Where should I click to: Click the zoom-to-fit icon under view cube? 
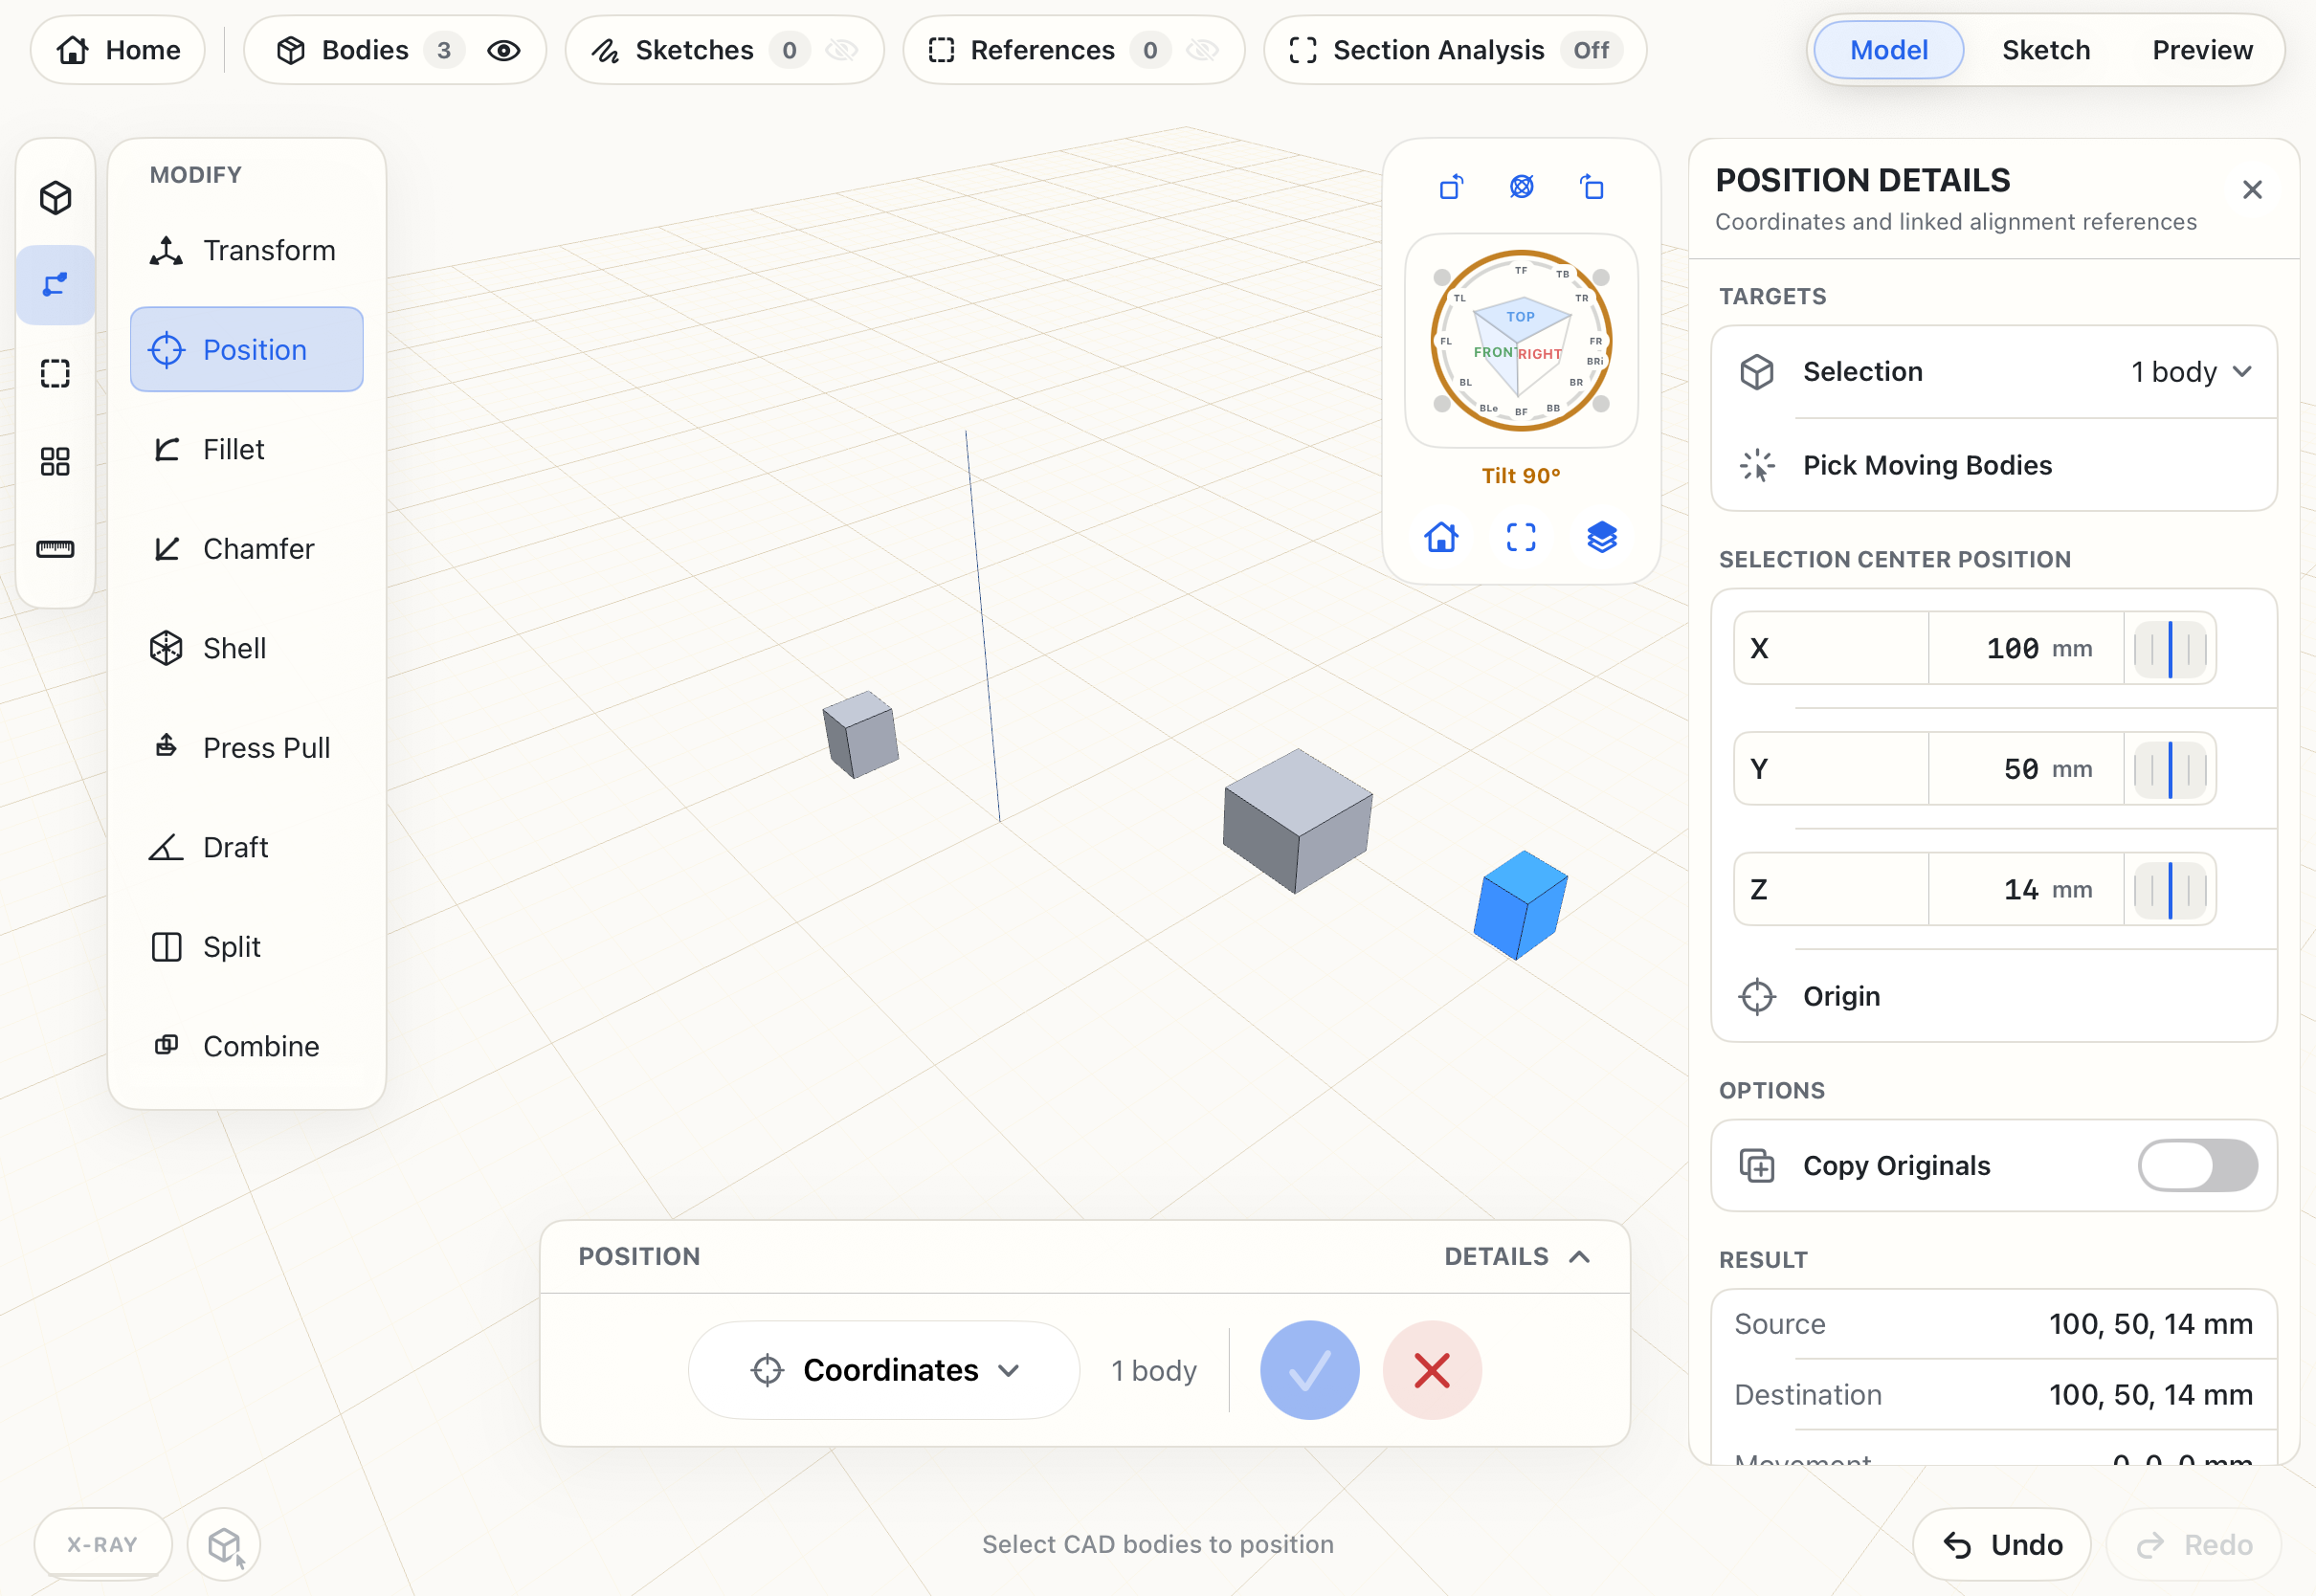1521,537
